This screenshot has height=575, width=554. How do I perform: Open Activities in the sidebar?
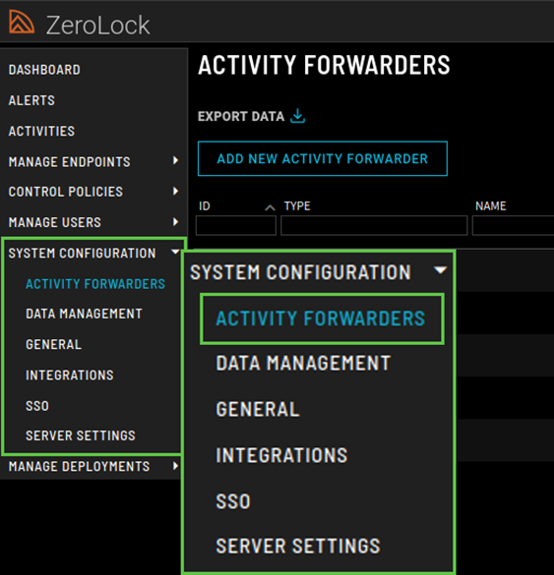[41, 131]
